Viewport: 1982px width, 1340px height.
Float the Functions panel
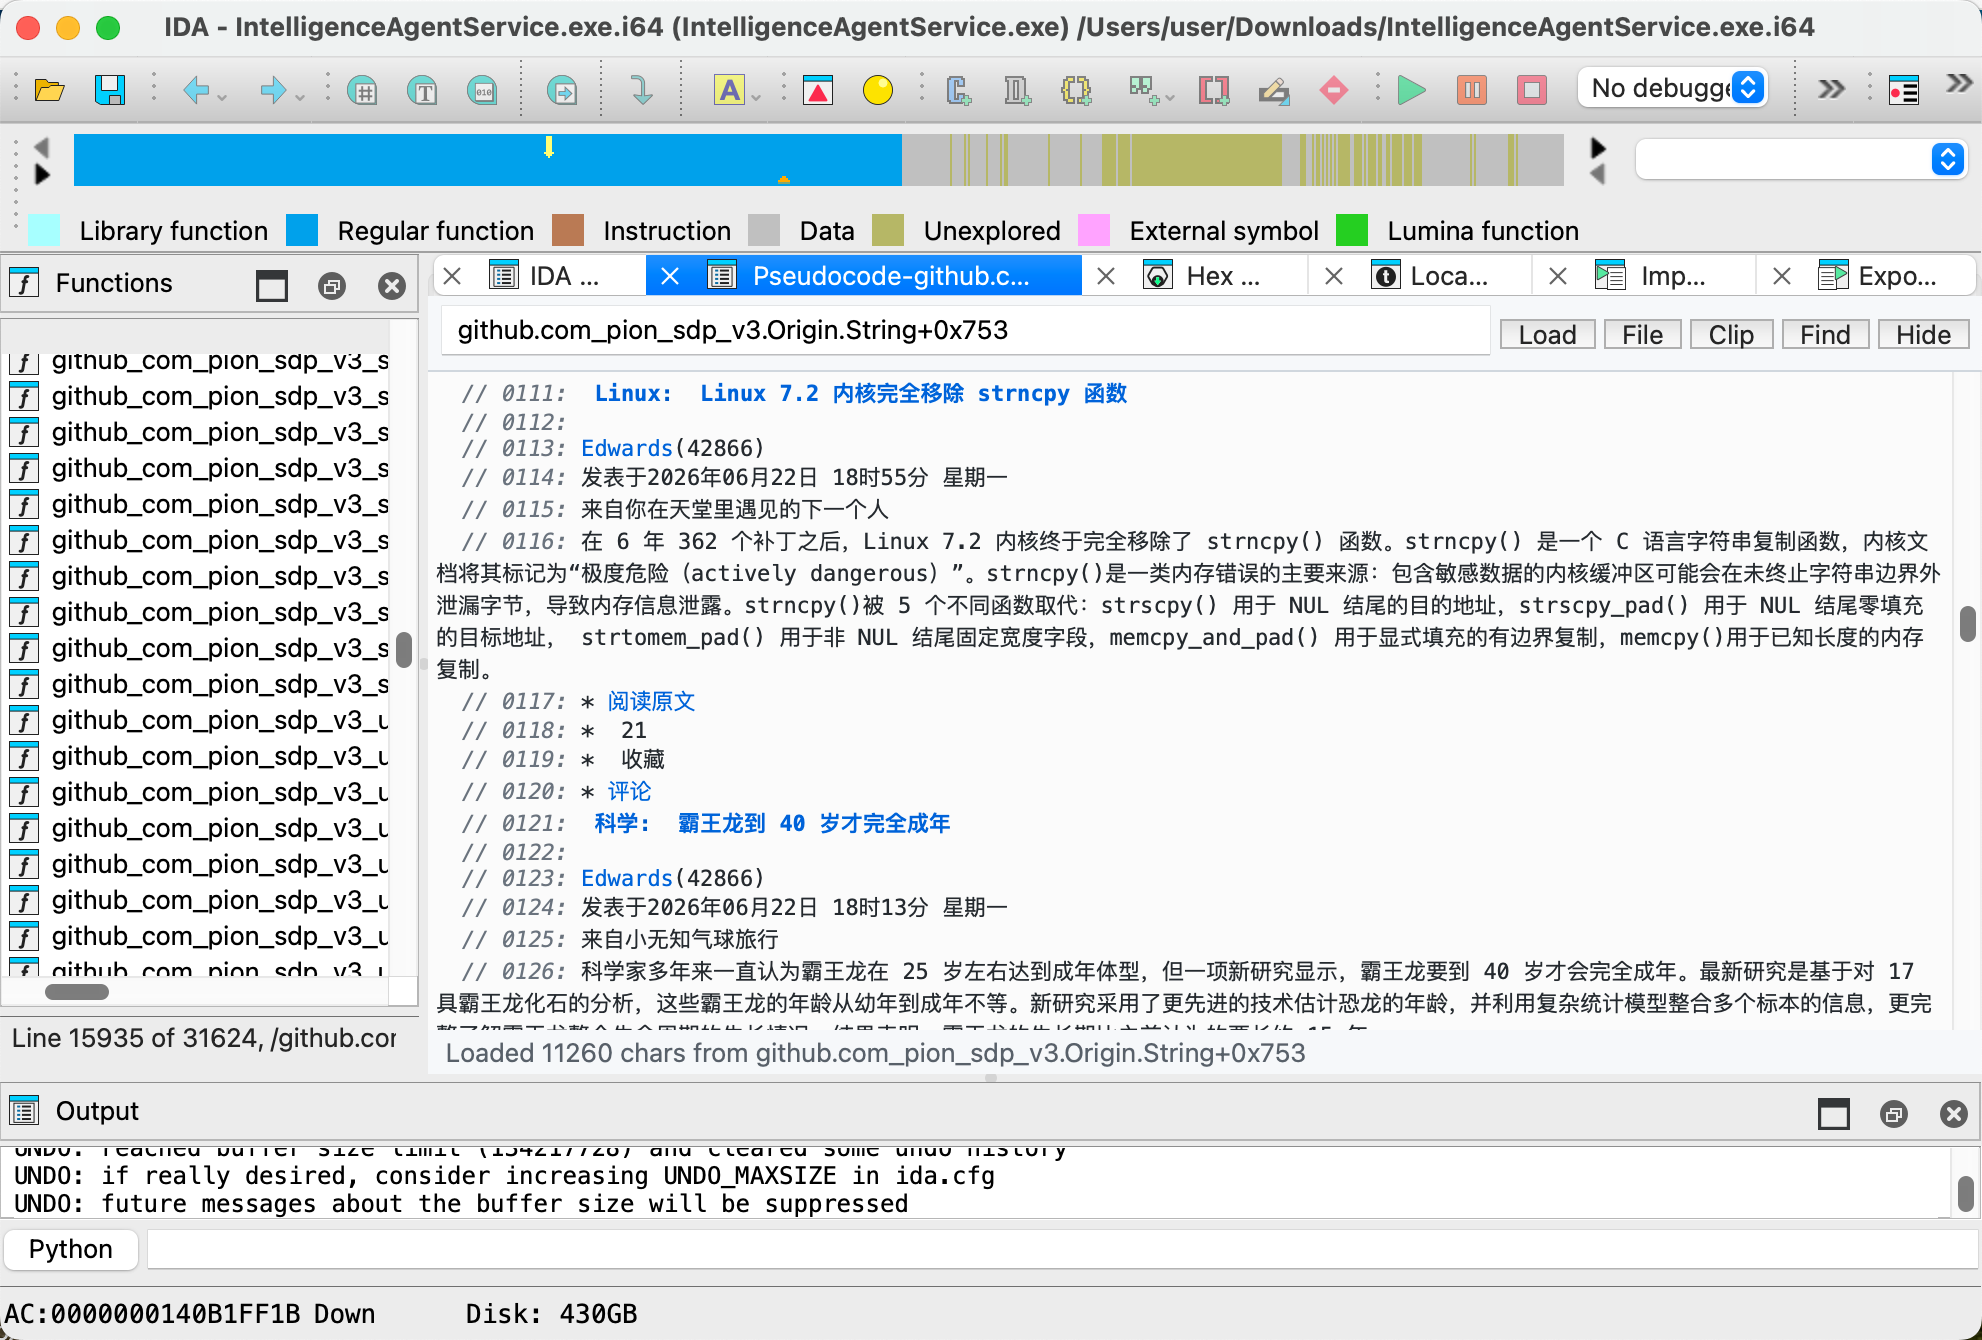coord(332,287)
